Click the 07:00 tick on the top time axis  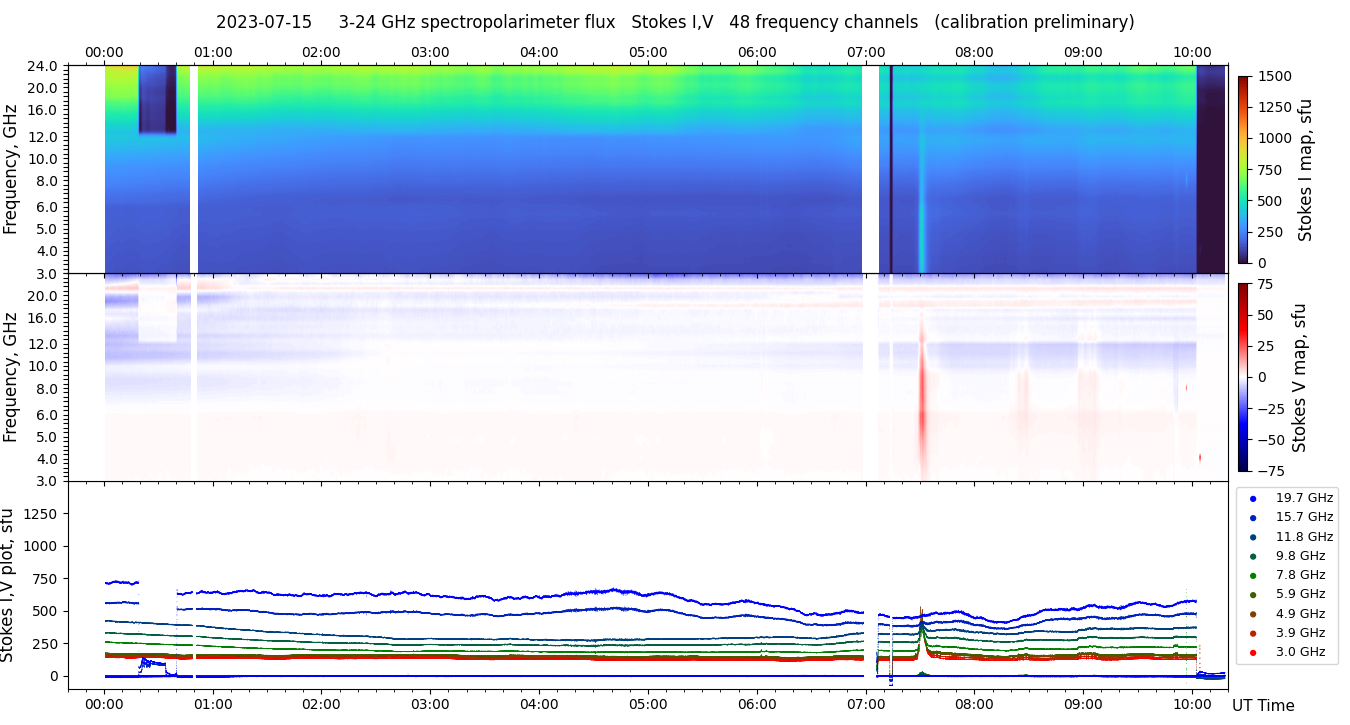coord(866,52)
